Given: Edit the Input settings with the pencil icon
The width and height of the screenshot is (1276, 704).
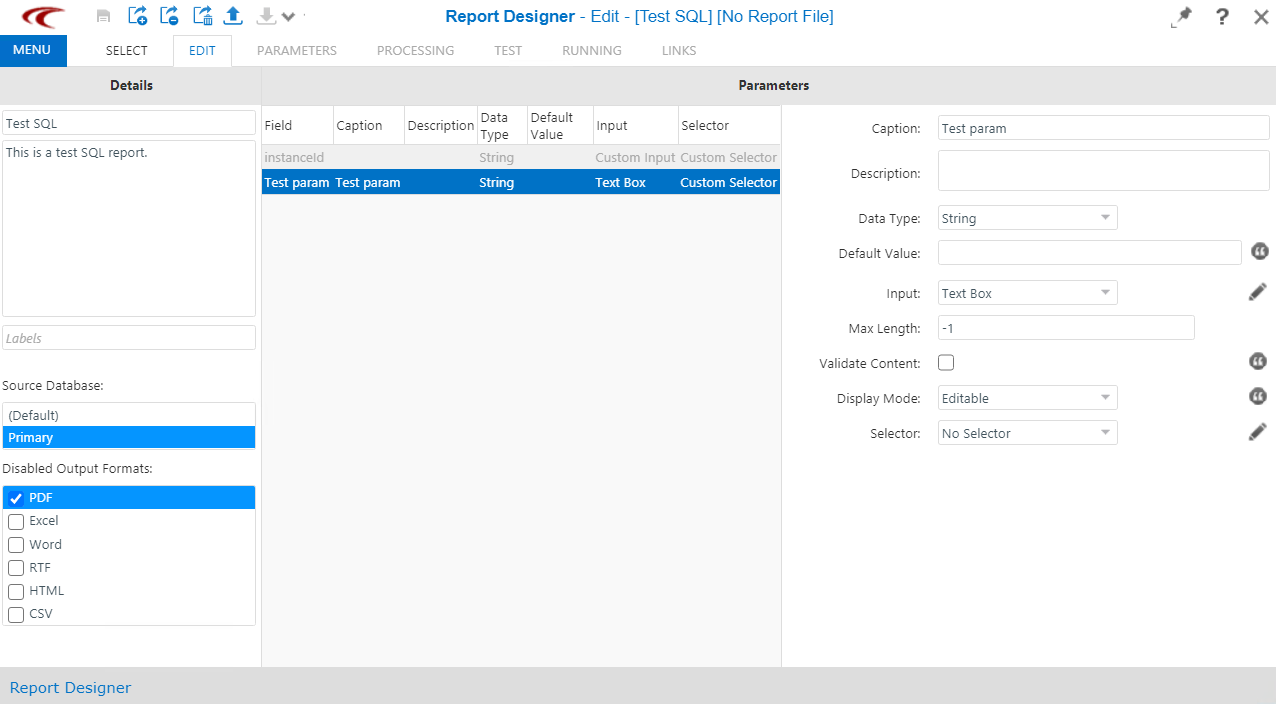Looking at the screenshot, I should click(1257, 291).
